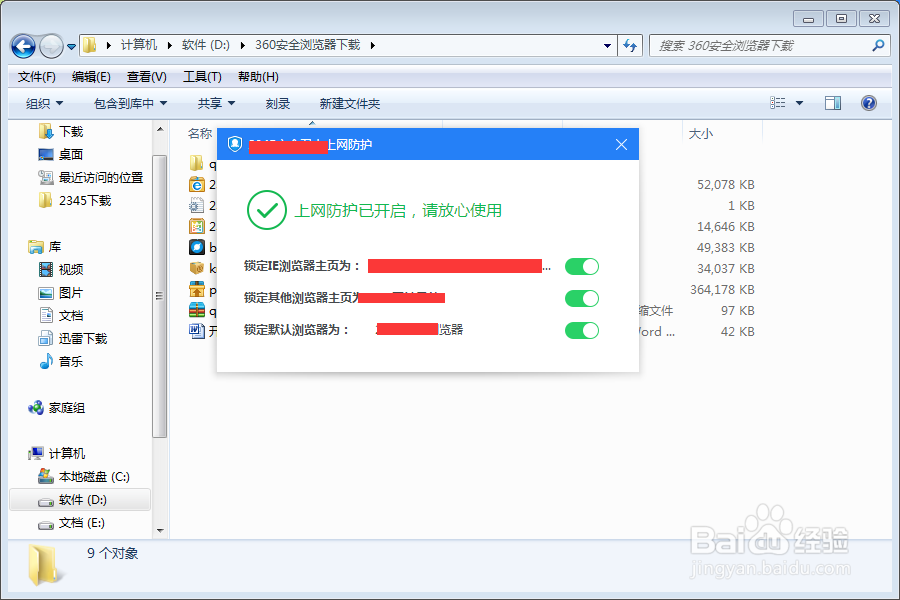
Task: Click the 名称 column header
Action: (200, 134)
